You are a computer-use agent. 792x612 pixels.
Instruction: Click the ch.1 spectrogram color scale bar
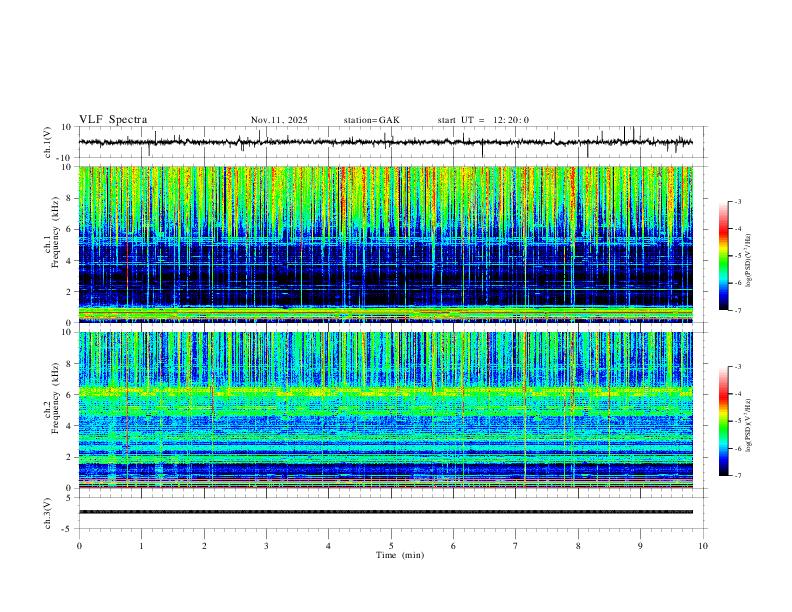723,256
